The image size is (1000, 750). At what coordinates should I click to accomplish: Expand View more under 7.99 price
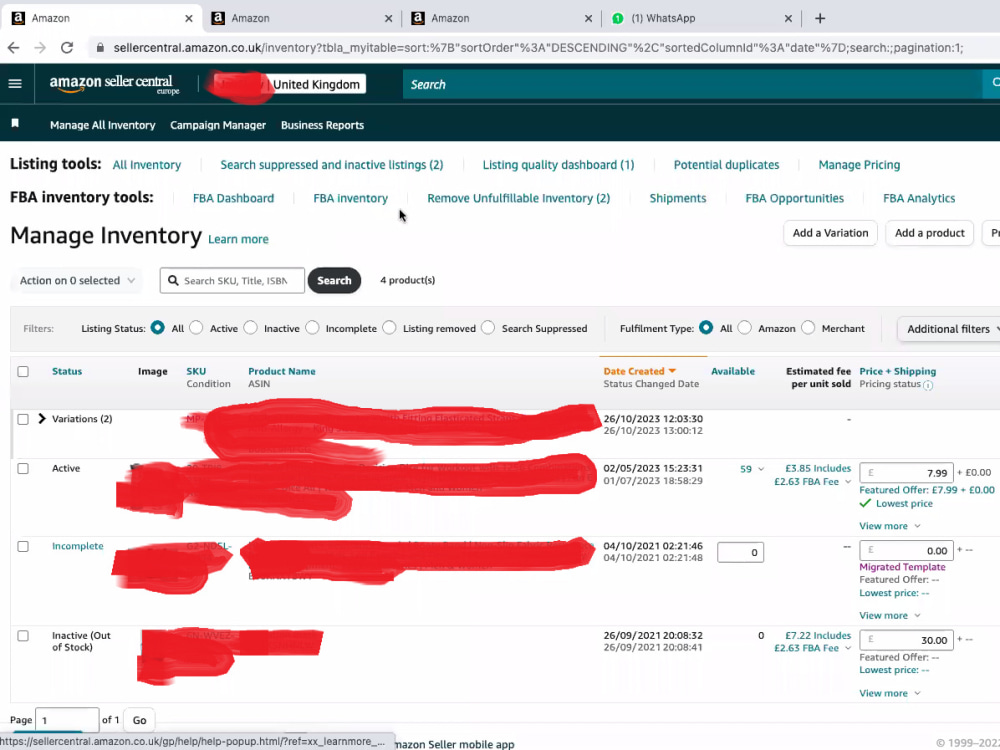[x=890, y=526]
